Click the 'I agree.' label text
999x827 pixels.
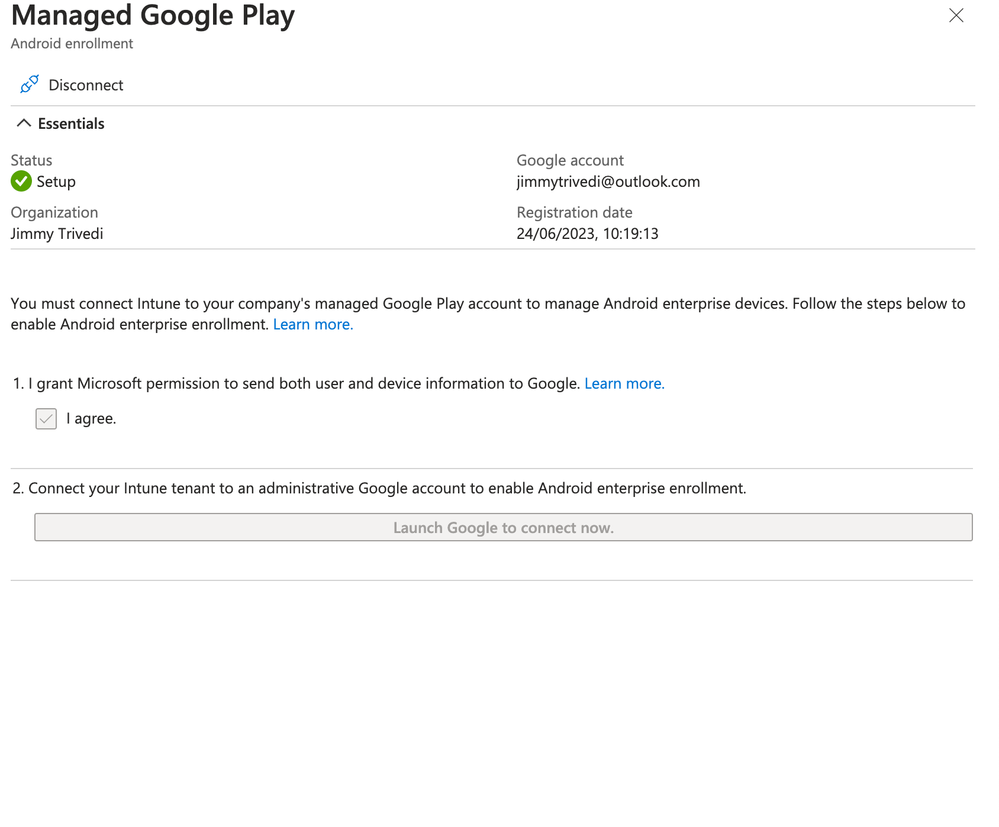[91, 419]
